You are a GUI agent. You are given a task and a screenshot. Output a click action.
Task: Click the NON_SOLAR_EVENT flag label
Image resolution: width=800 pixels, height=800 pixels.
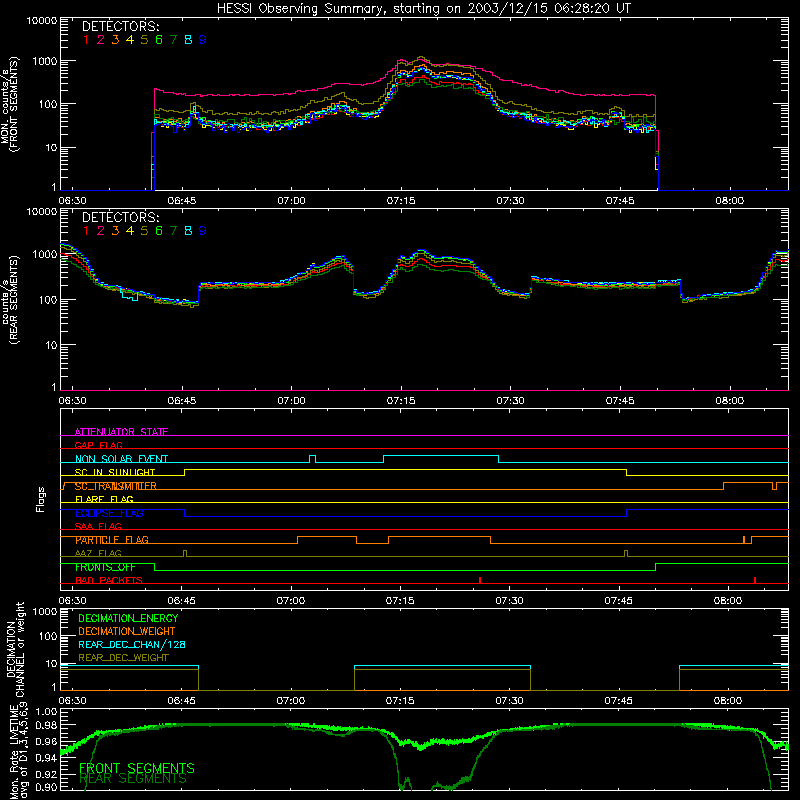coord(121,459)
